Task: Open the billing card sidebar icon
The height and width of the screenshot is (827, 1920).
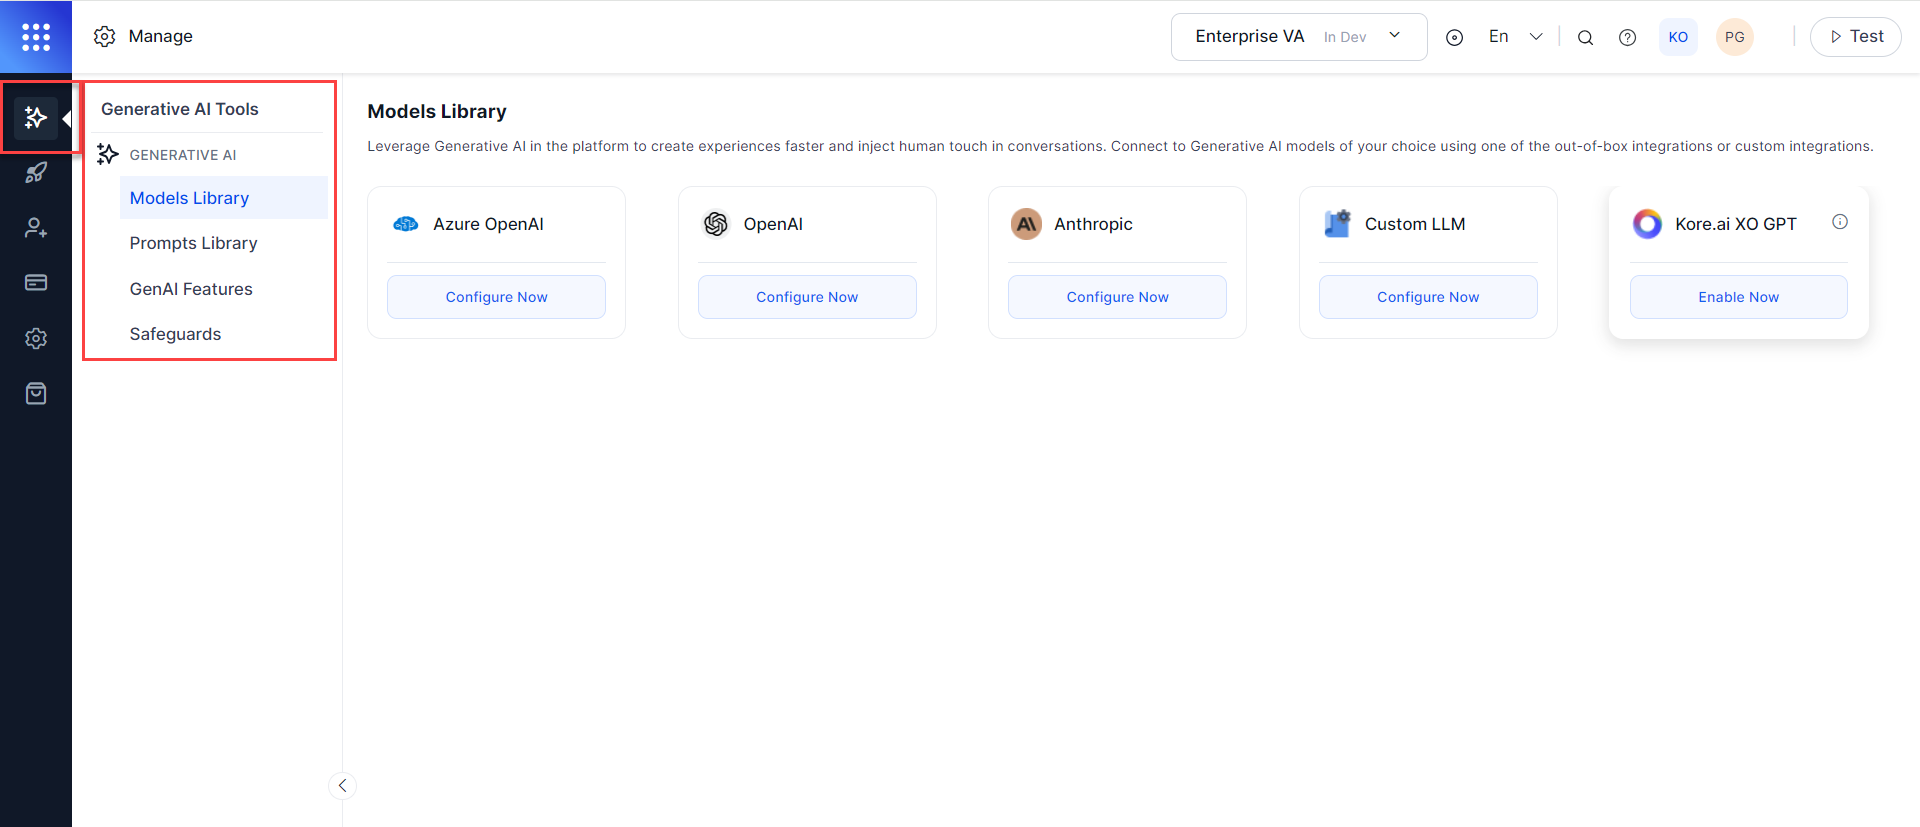Action: 36,283
